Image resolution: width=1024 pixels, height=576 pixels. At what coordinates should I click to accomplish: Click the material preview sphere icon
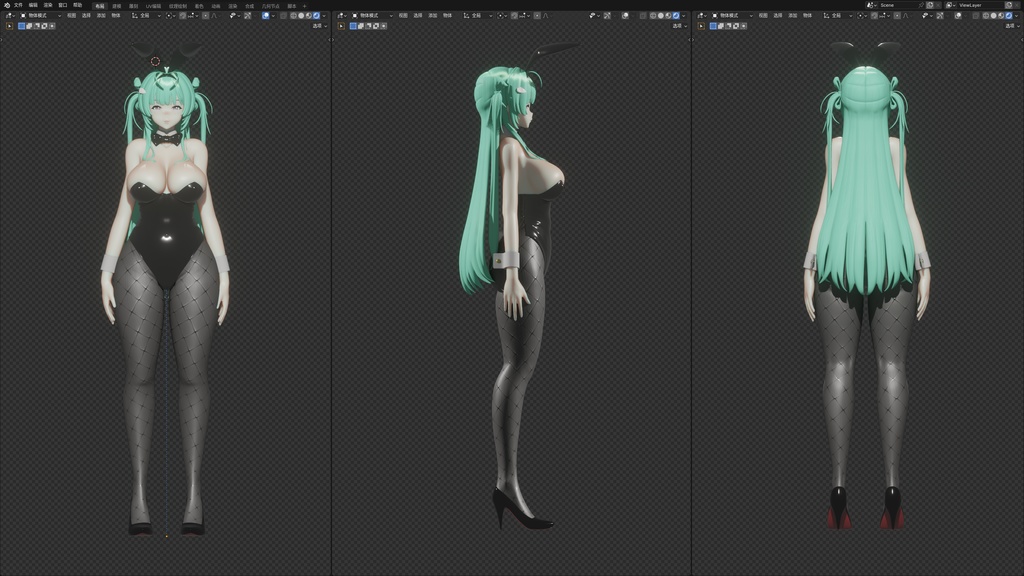click(308, 17)
